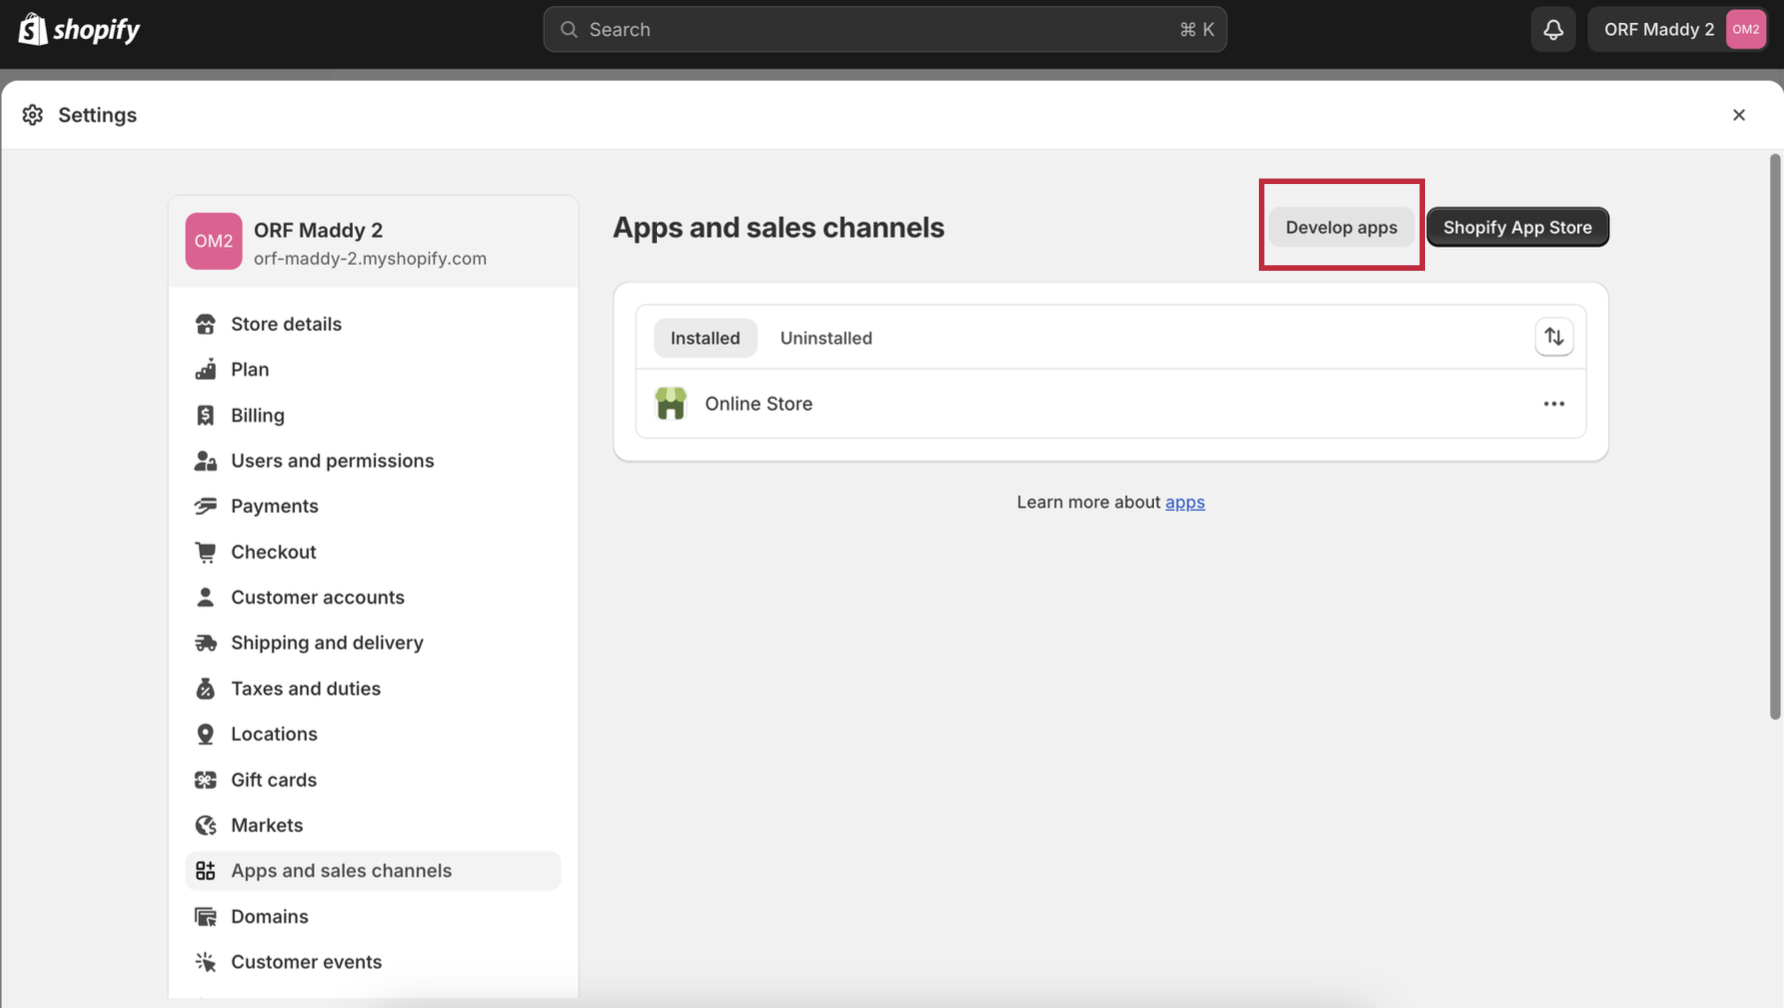Click the OM2 avatar in top bar

click(1746, 29)
